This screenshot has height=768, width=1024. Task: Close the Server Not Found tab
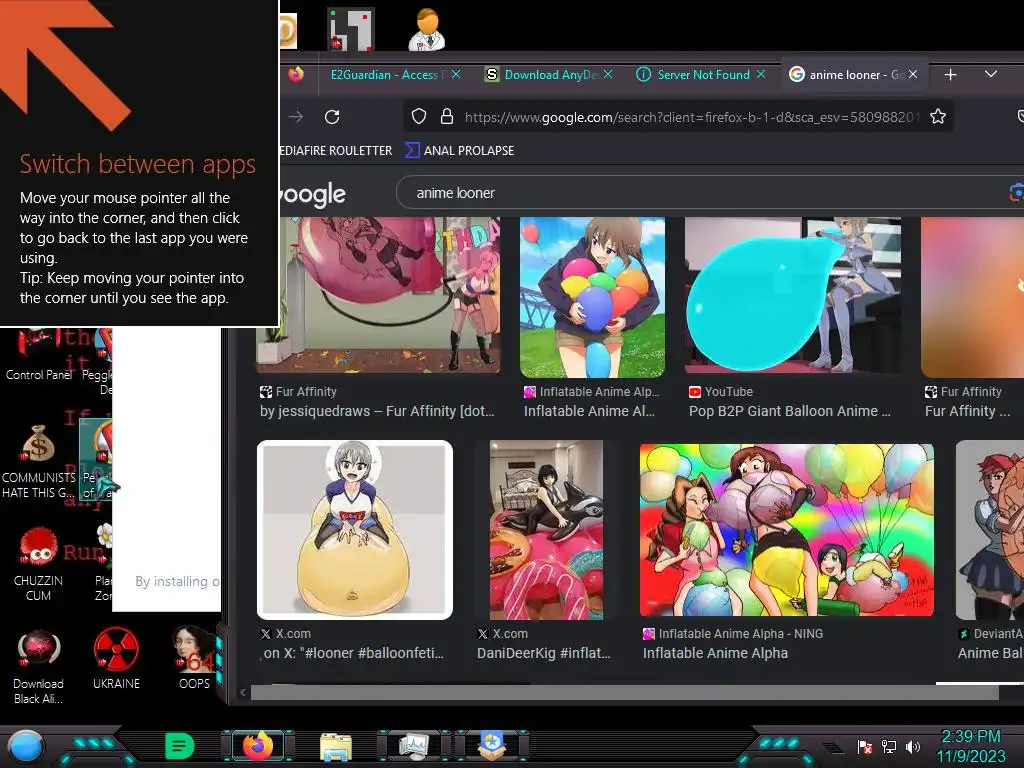coord(761,74)
